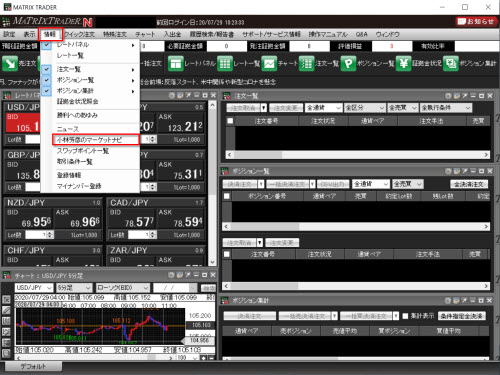Select the third chart tool icon in sidebar
Viewport: 500px width, 375px height.
click(x=6, y=321)
